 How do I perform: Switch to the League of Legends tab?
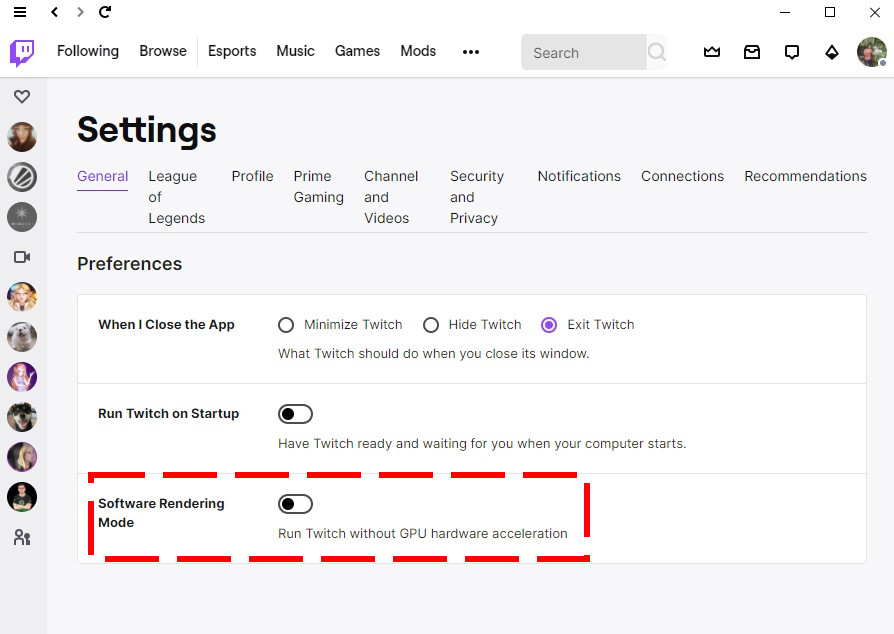click(177, 197)
